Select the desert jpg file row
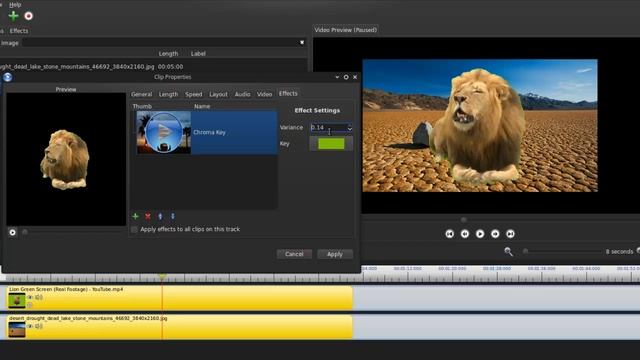Screen dimensions: 640x360 click(x=153, y=67)
